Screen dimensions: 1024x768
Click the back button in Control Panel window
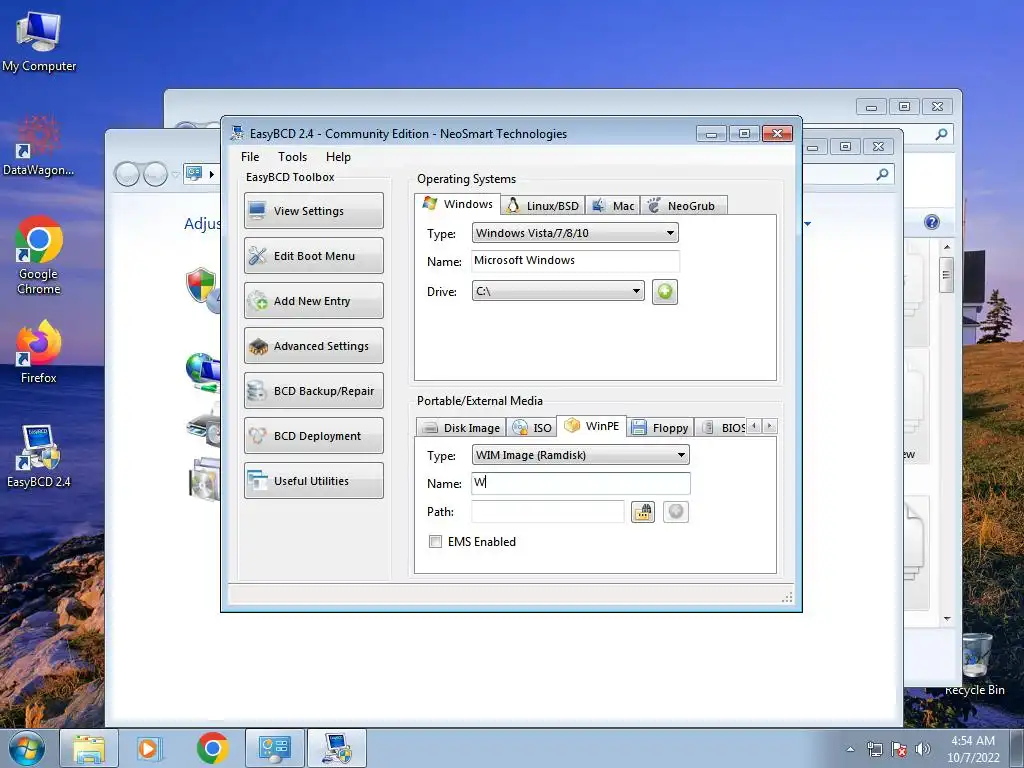coord(127,174)
